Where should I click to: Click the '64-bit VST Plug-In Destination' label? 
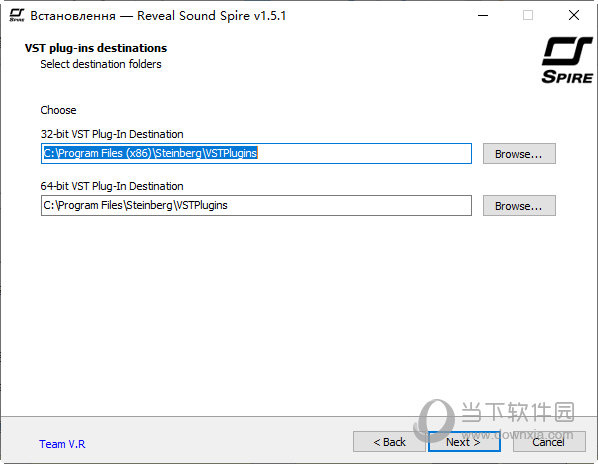tap(112, 186)
